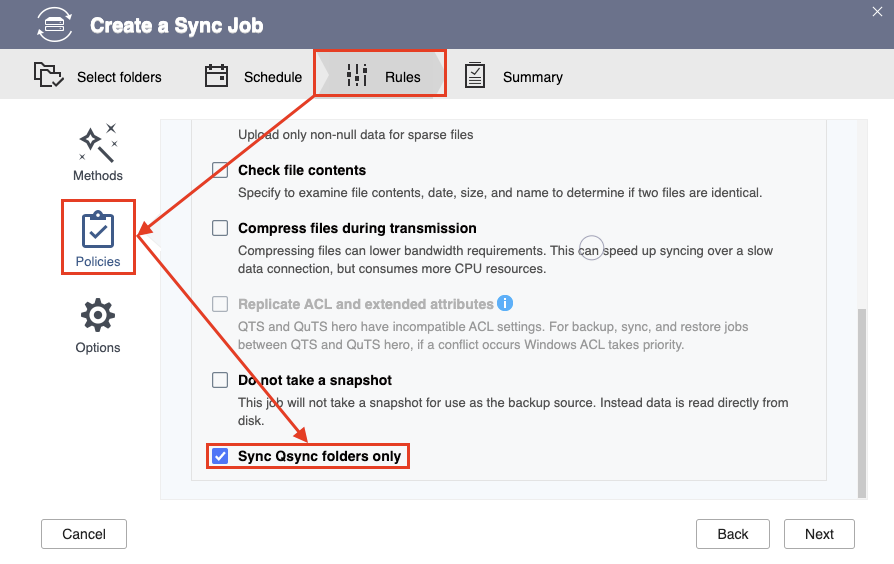
Task: Close the Create a Sync Job dialog
Action: [x=877, y=11]
